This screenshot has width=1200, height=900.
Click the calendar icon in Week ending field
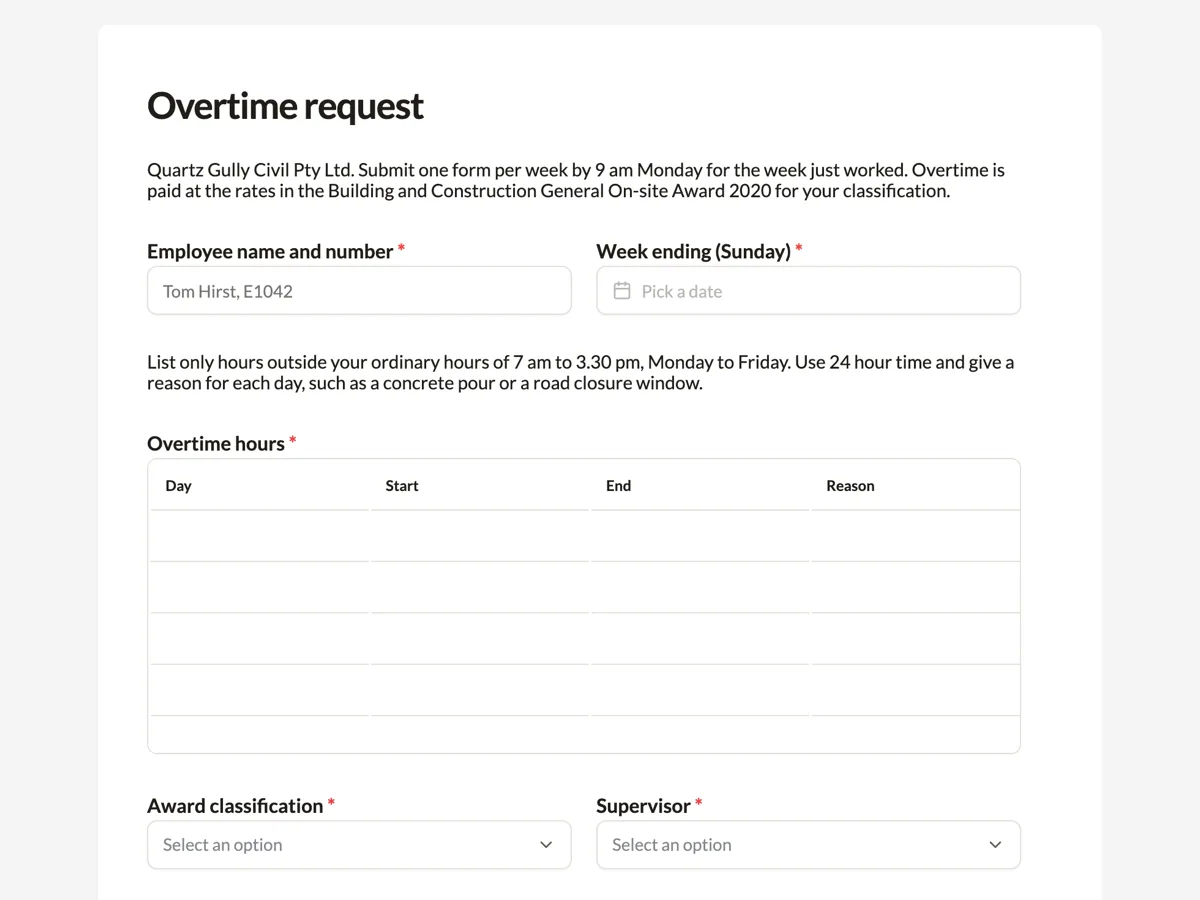click(622, 291)
